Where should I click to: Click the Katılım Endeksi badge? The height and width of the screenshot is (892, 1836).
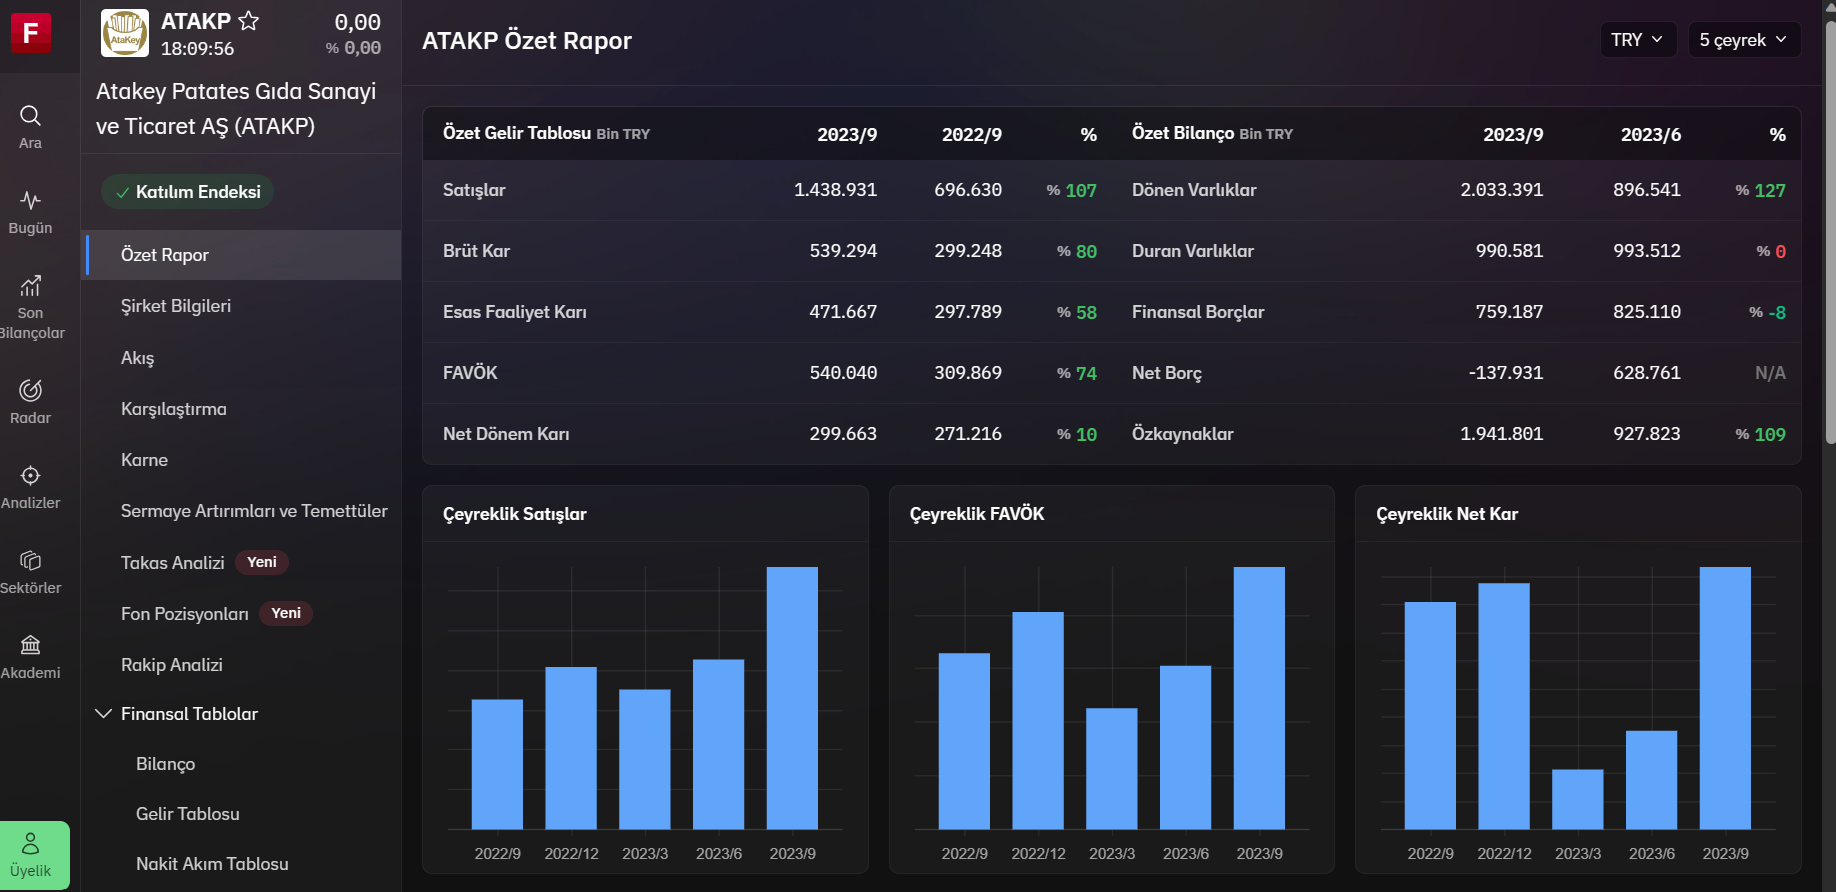pyautogui.click(x=187, y=192)
